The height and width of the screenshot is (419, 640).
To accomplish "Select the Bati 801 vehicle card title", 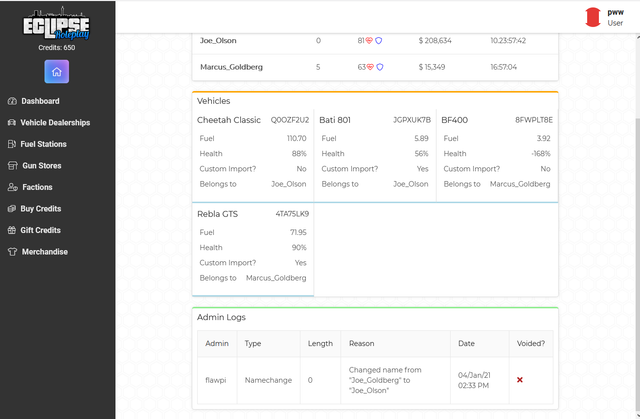I will [335, 120].
